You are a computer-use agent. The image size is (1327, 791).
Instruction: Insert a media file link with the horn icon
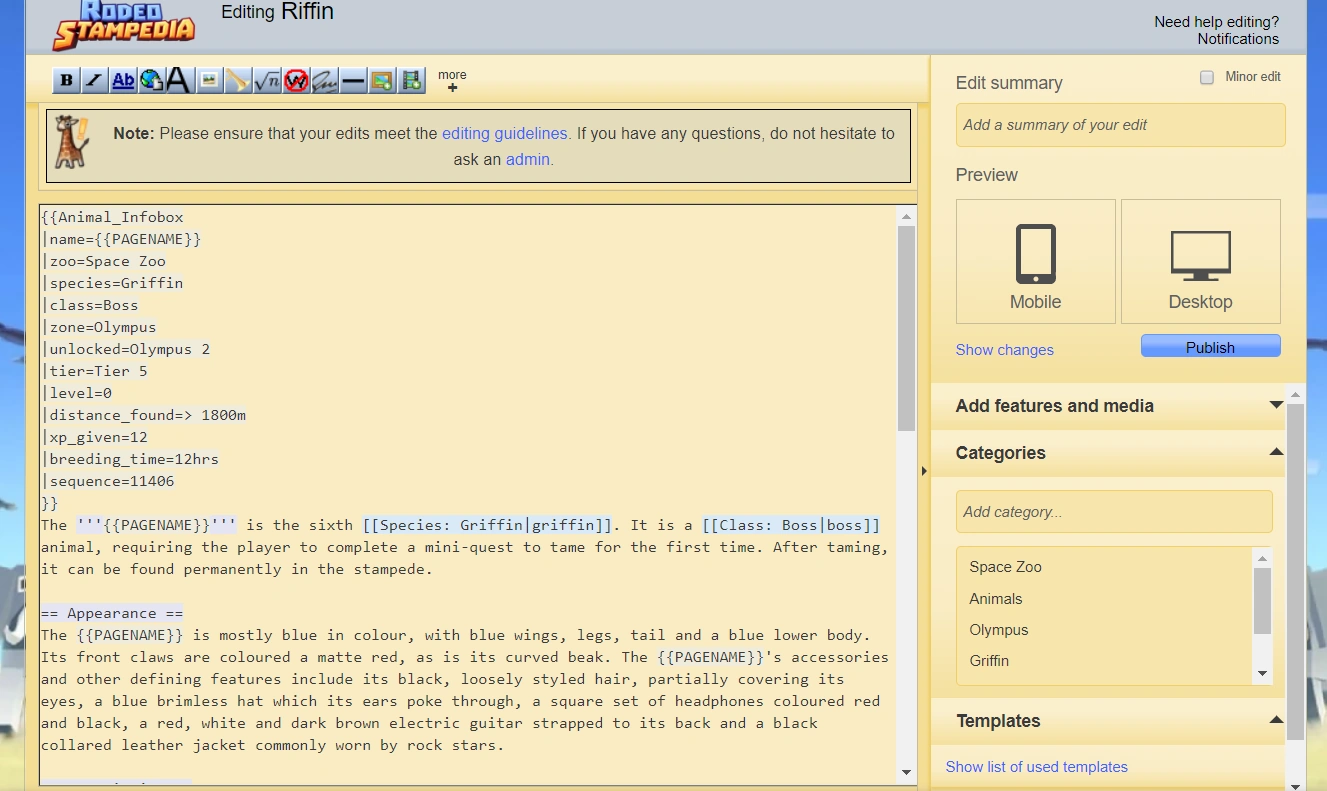click(238, 81)
